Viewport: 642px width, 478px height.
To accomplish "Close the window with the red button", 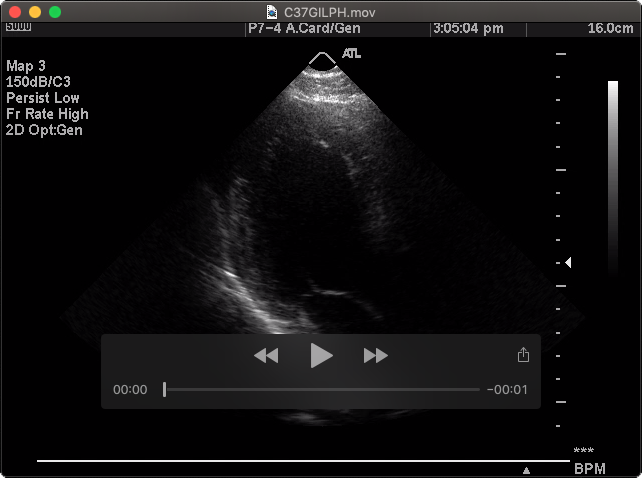I will (x=14, y=11).
